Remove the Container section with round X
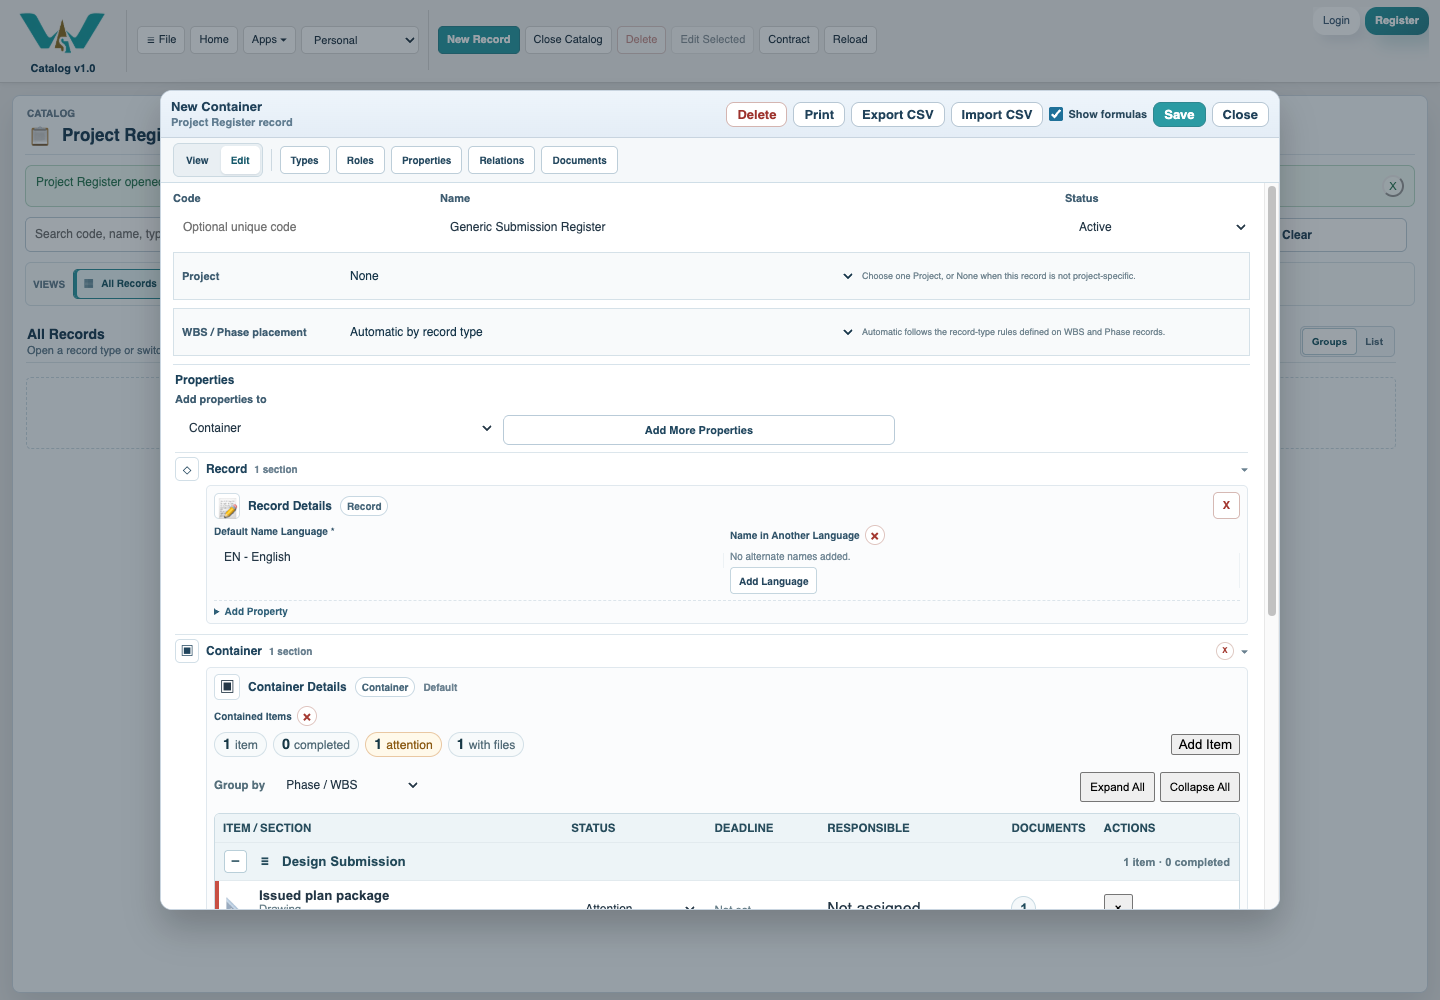The height and width of the screenshot is (1000, 1440). click(x=1225, y=651)
